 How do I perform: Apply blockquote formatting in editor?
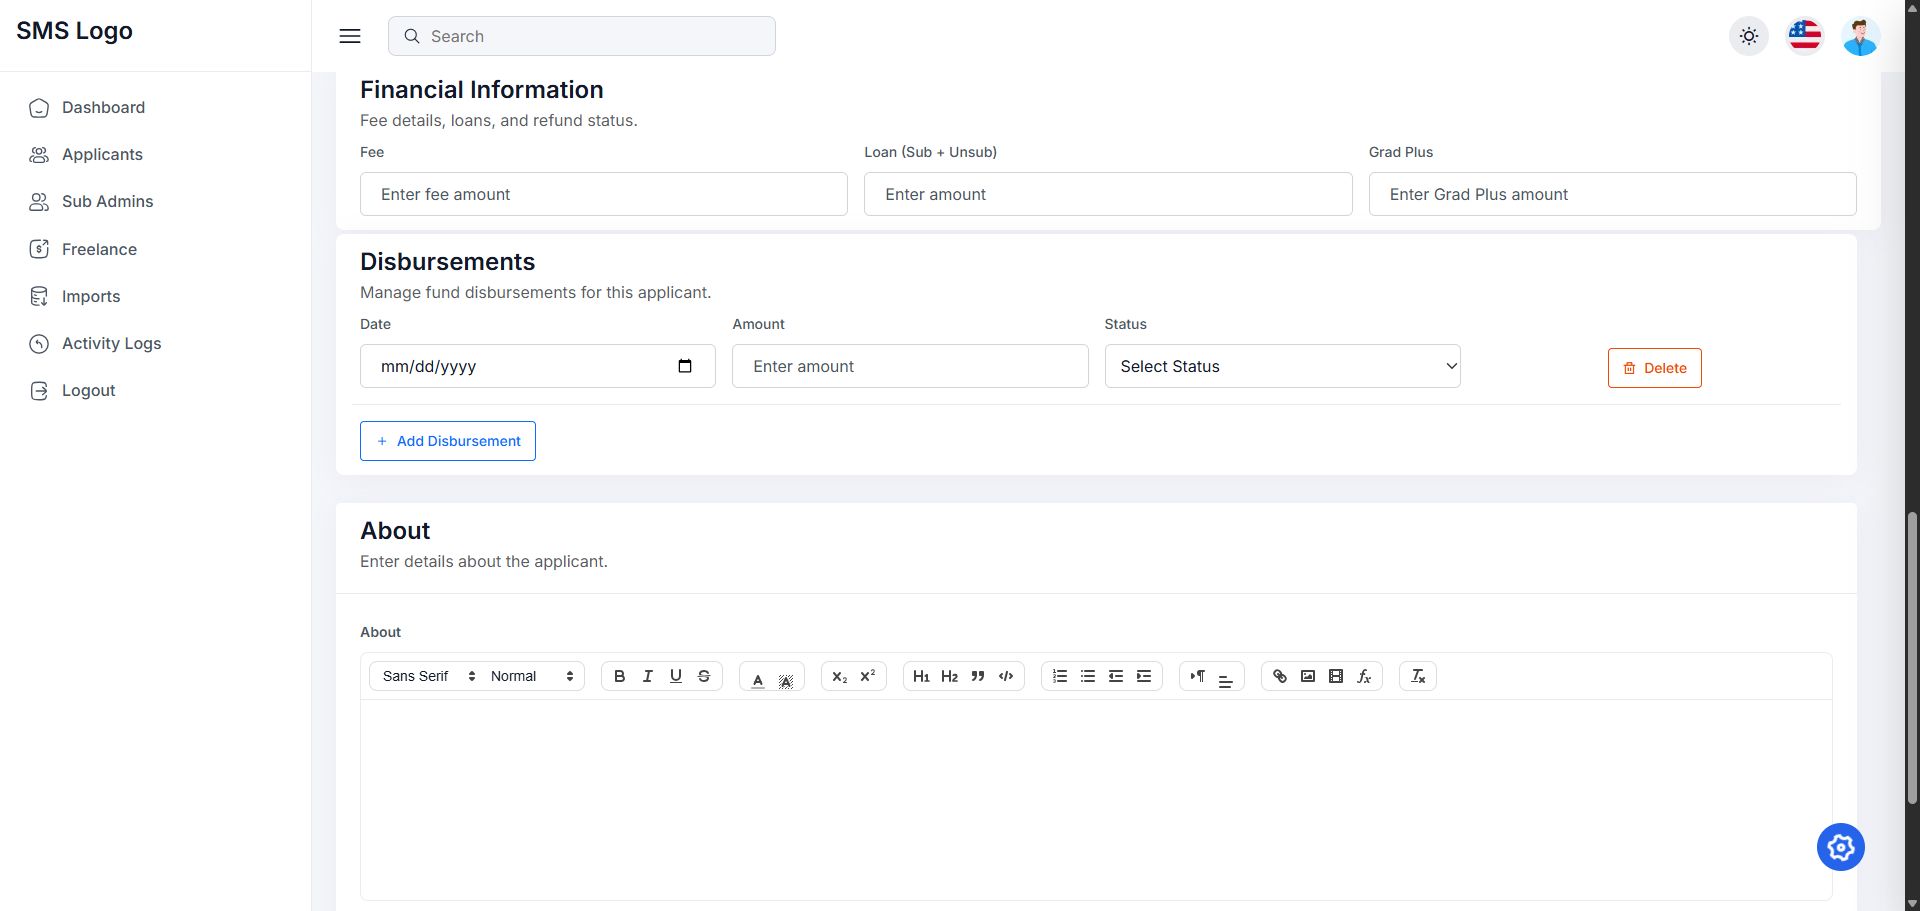977,676
